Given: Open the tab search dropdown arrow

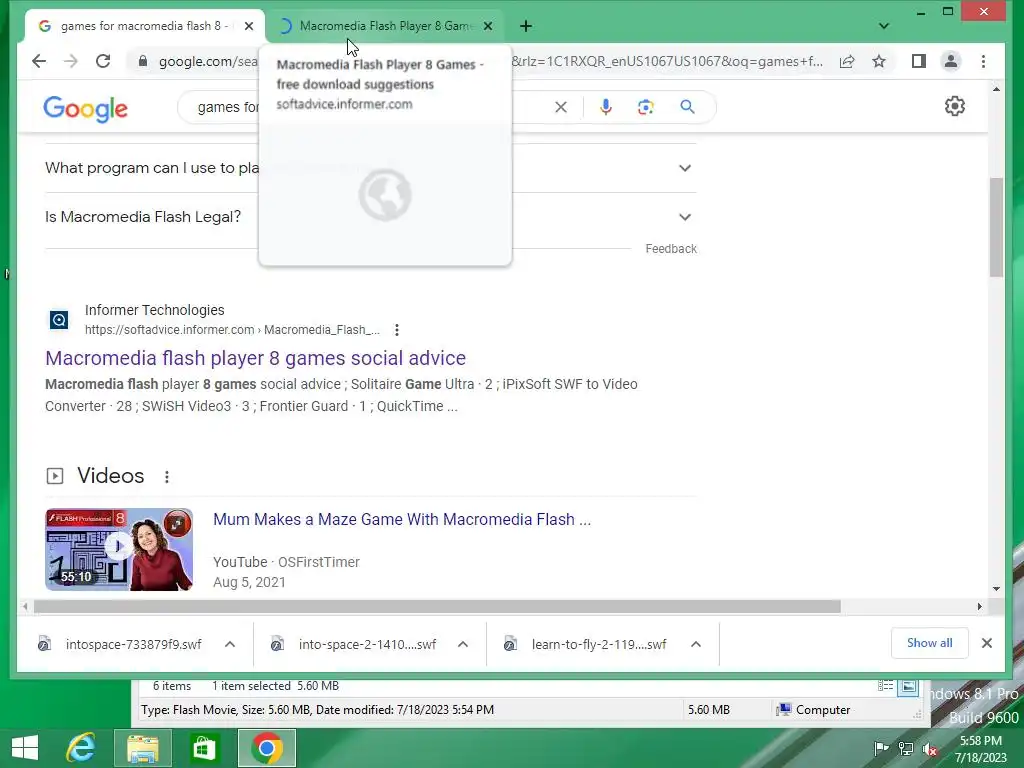Looking at the screenshot, I should (x=884, y=26).
